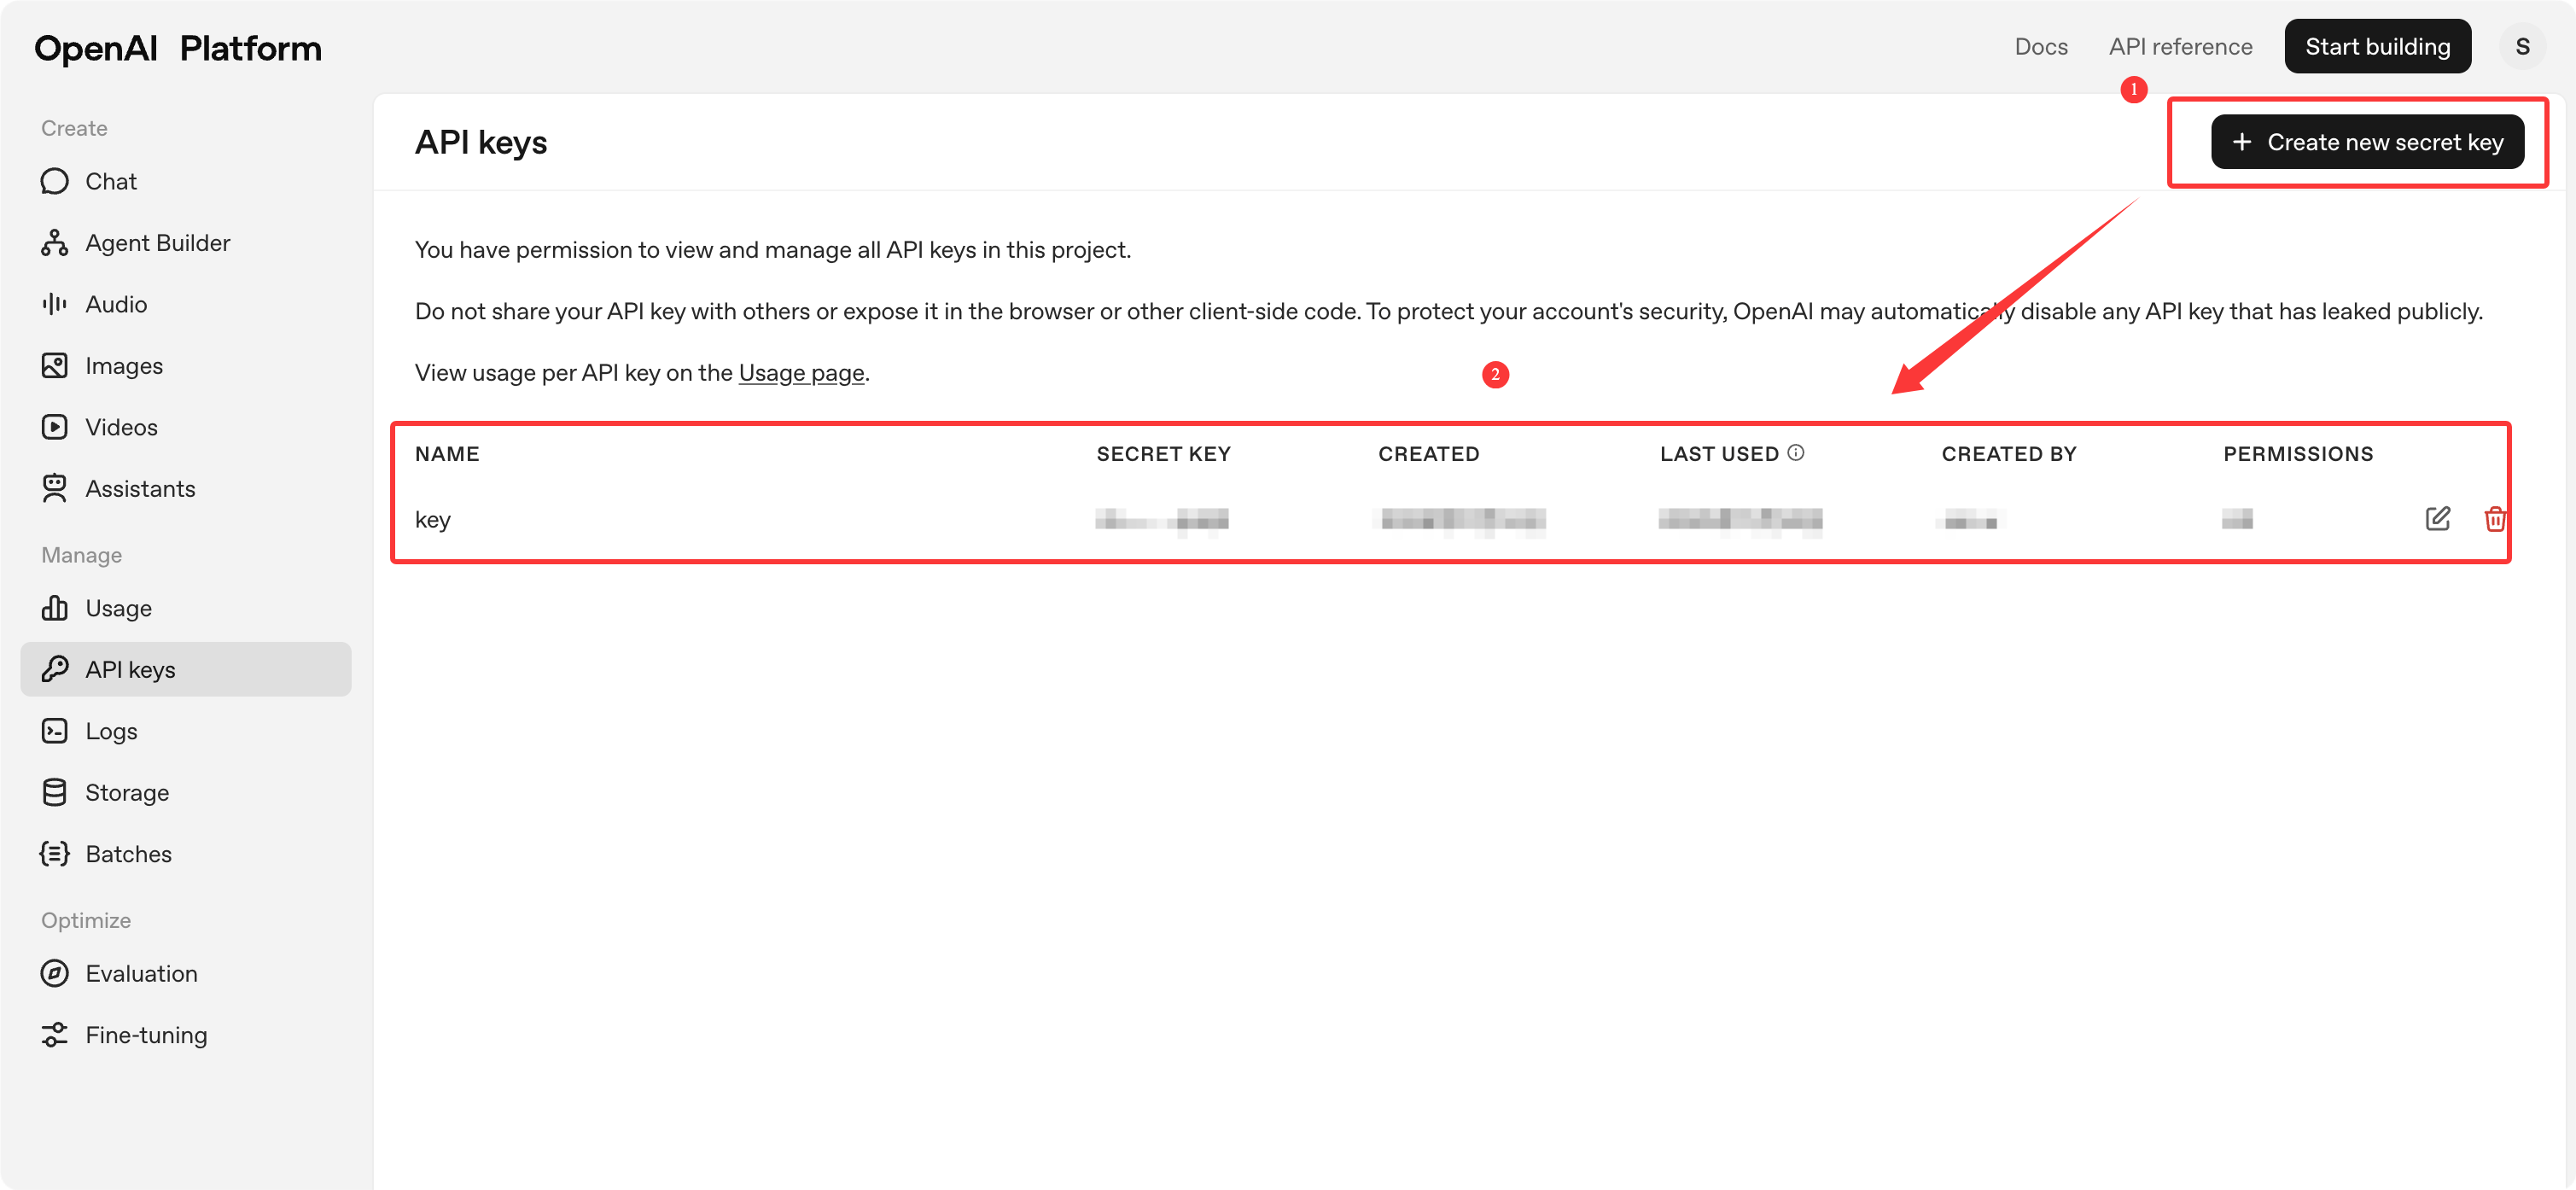Follow the Usage page link
The image size is (2576, 1190).
(801, 373)
